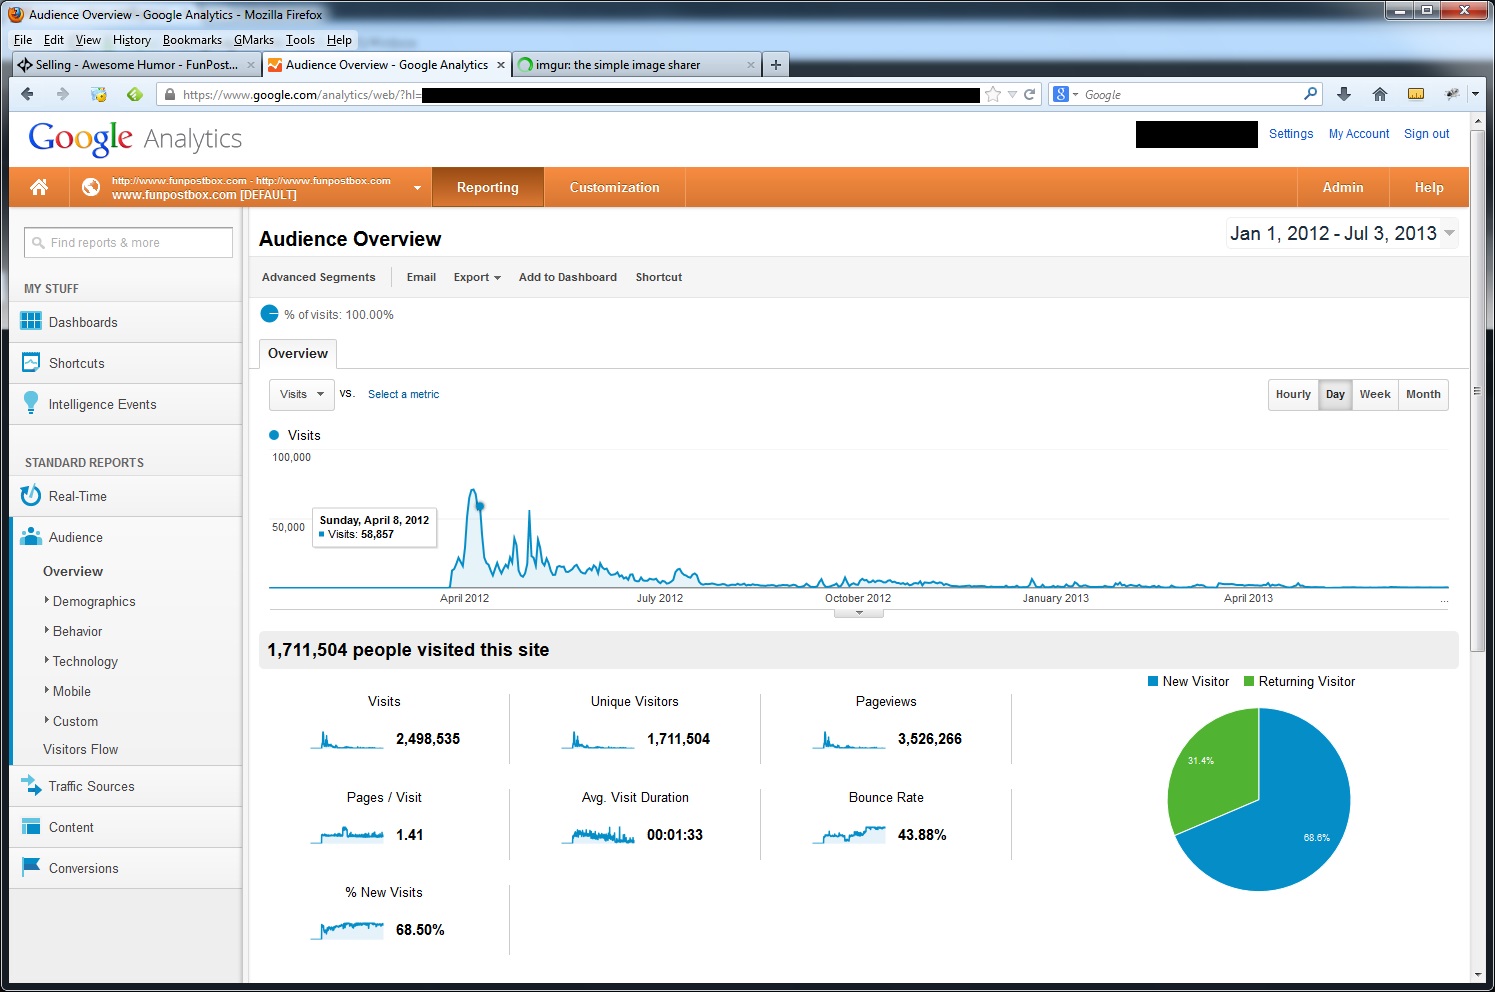Set chart granularity to Day
Screen dimensions: 1495x992
click(1335, 394)
